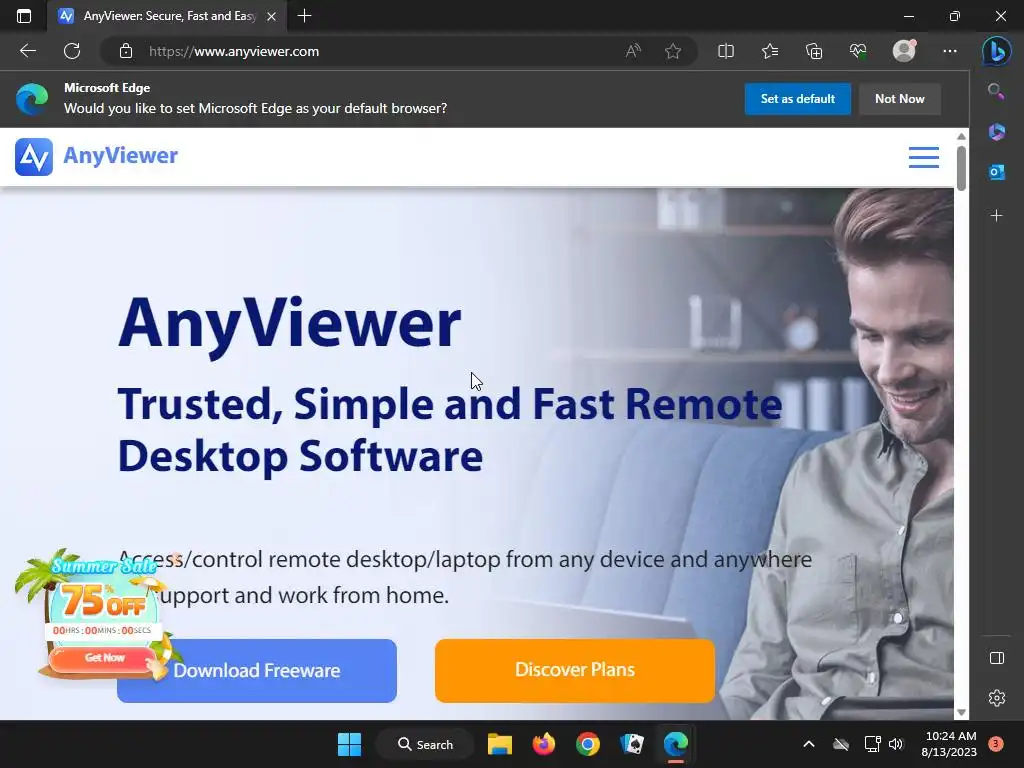Open Outlook in the sidebar
The width and height of the screenshot is (1024, 768).
point(997,172)
